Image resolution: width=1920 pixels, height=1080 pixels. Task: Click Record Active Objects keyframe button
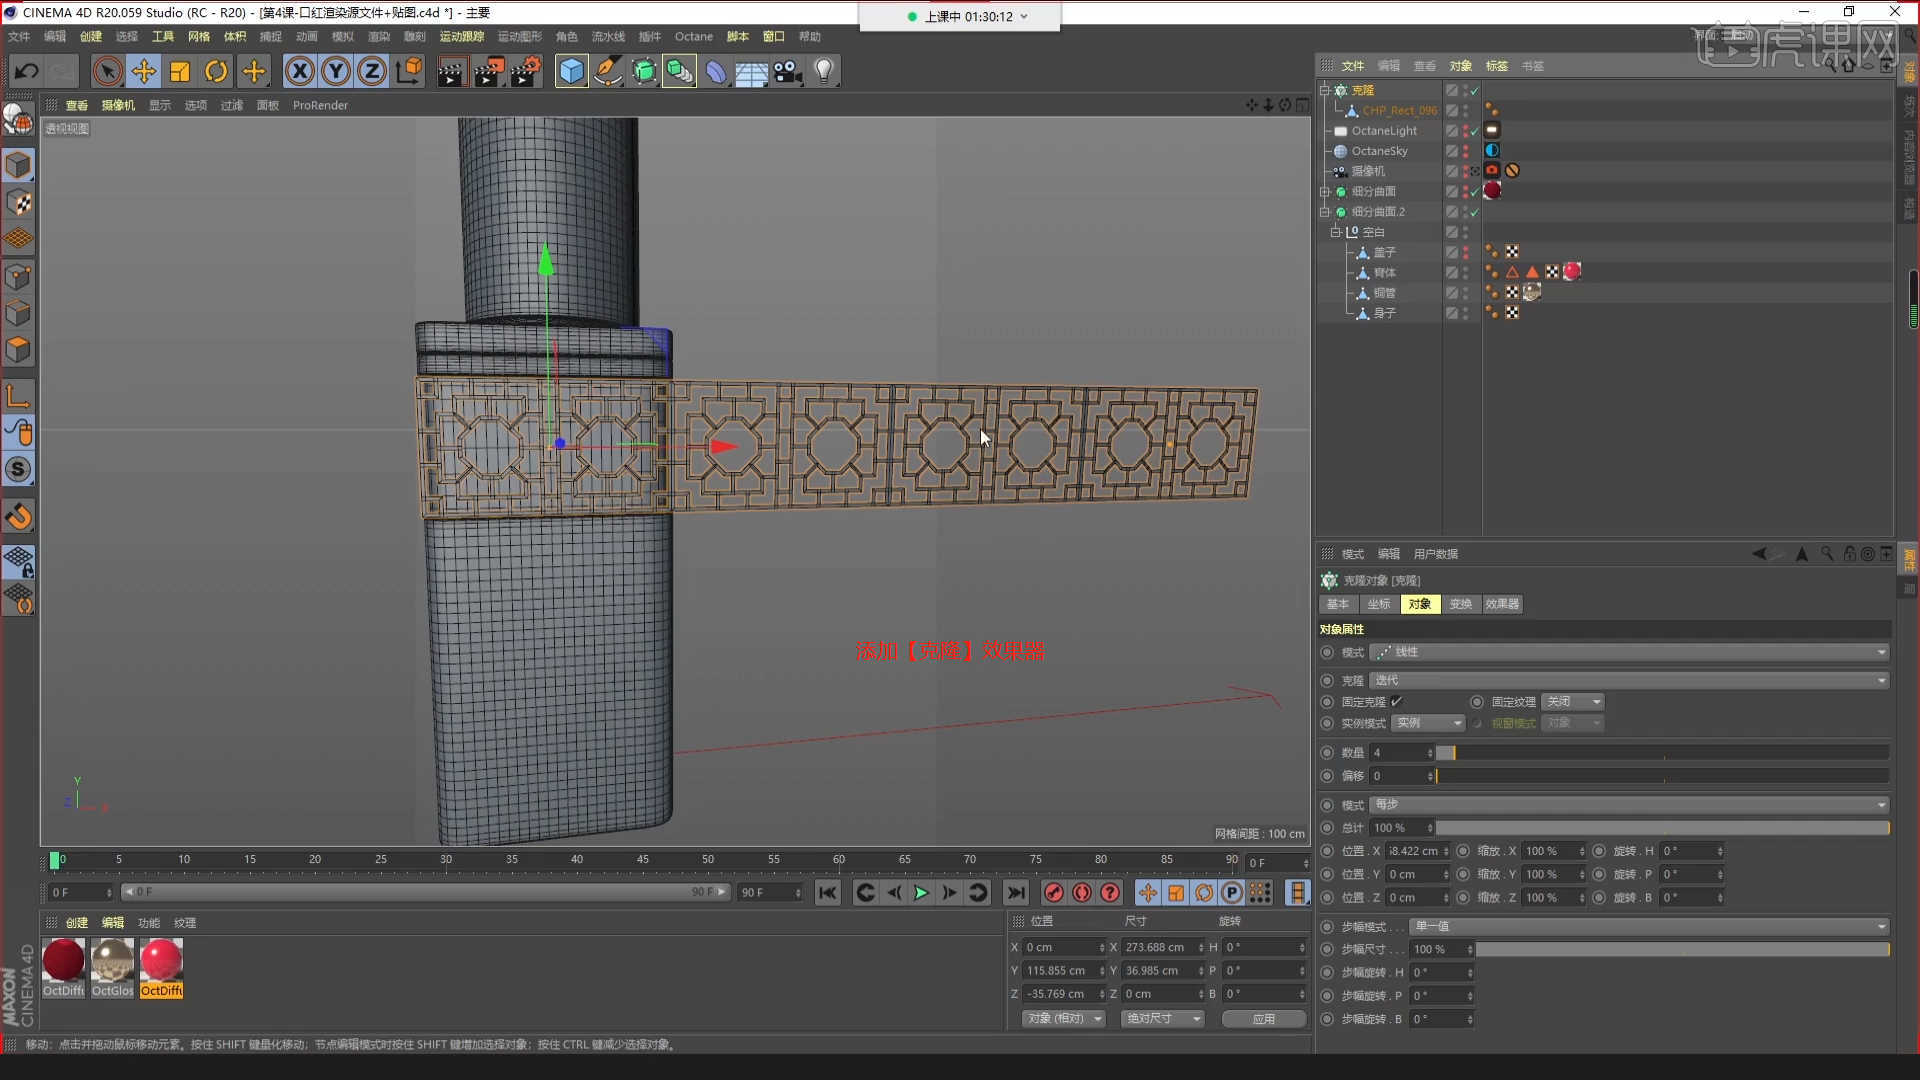[1053, 893]
